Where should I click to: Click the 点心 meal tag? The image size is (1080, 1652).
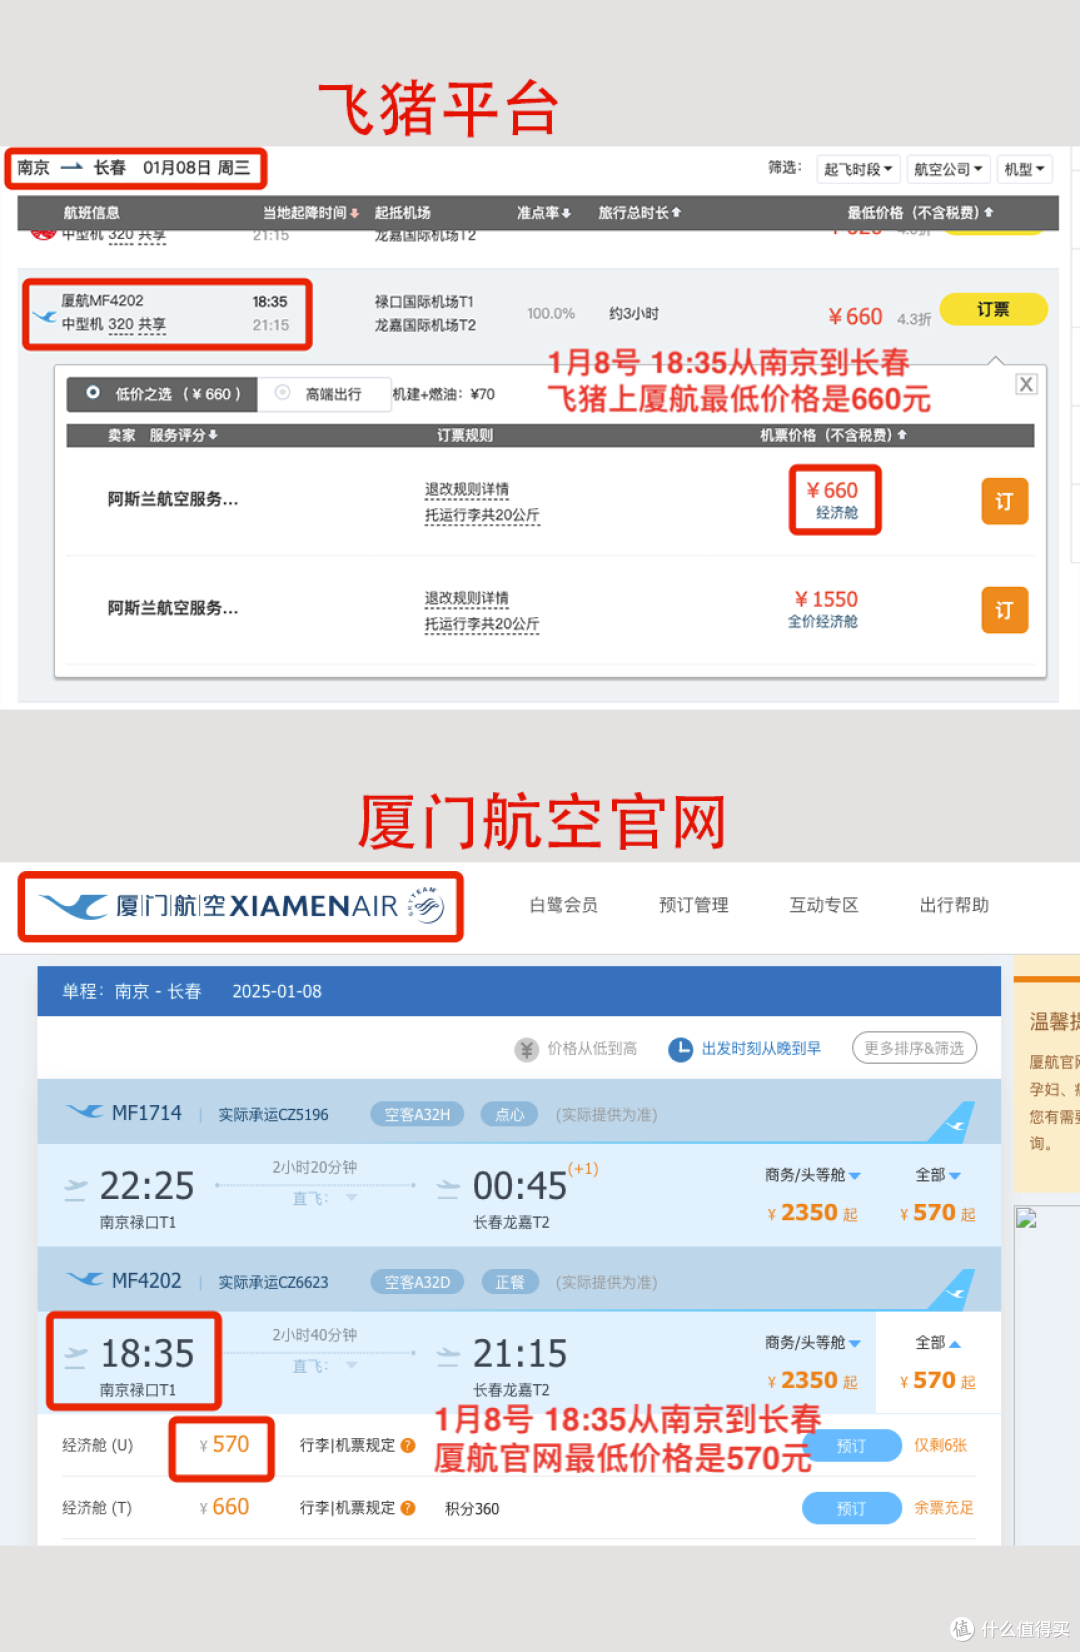coord(510,1114)
